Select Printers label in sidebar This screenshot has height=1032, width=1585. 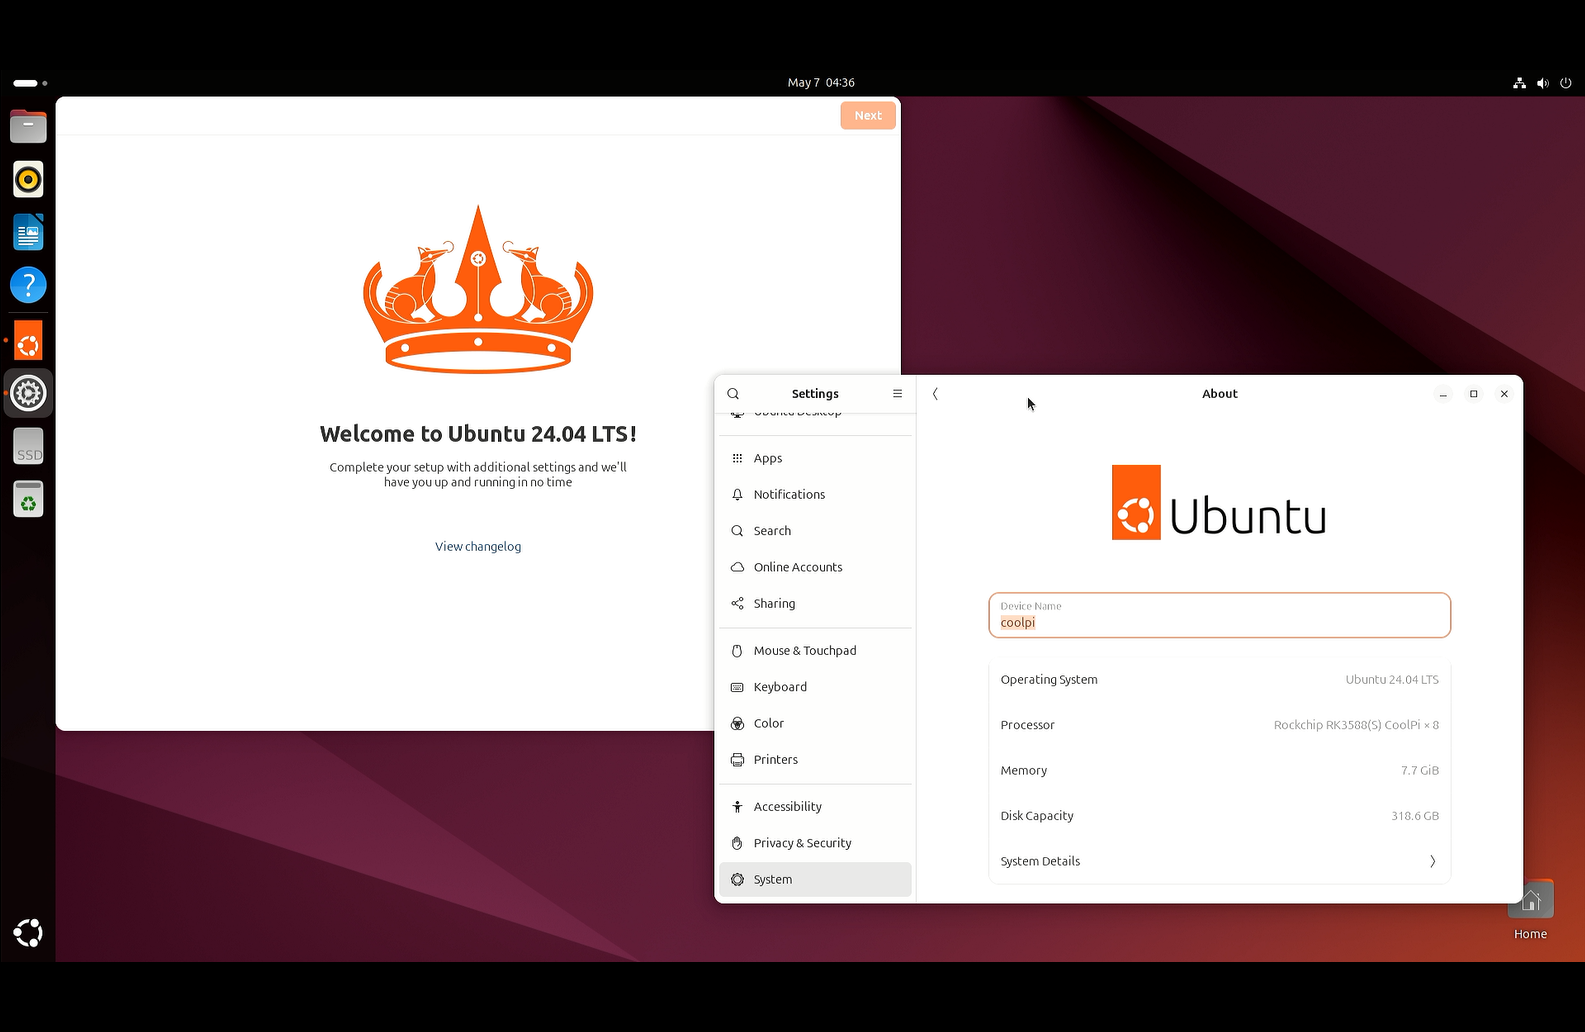[x=776, y=760]
